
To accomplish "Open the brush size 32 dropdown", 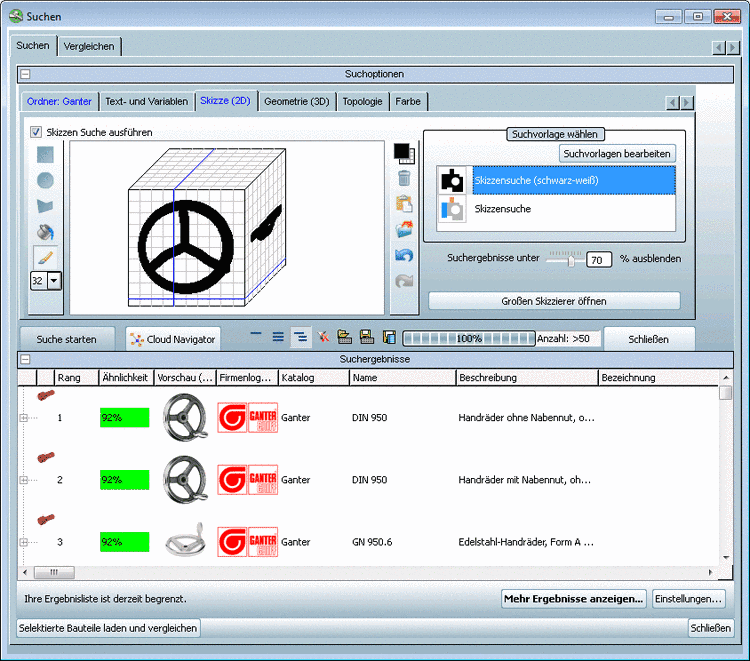I will (54, 281).
